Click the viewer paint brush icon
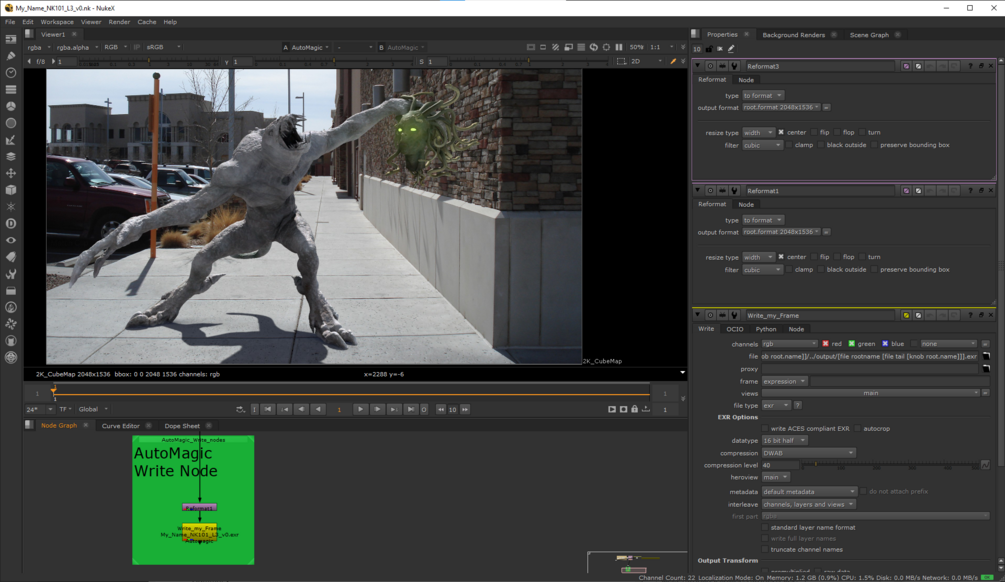 click(673, 62)
